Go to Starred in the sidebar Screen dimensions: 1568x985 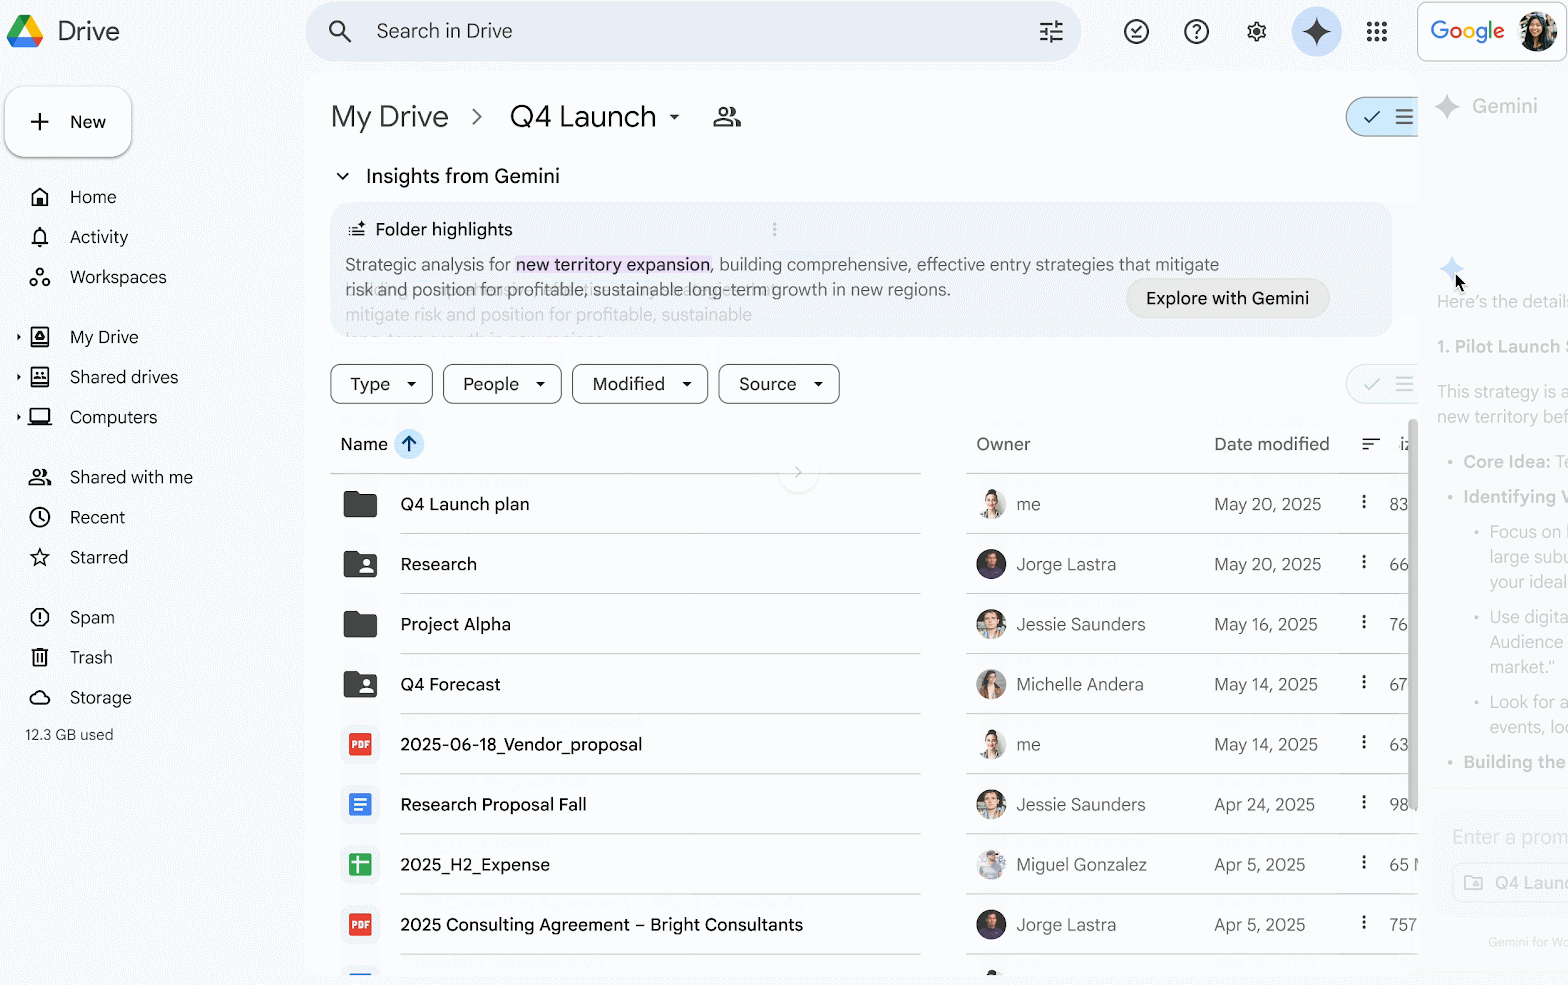pyautogui.click(x=98, y=557)
